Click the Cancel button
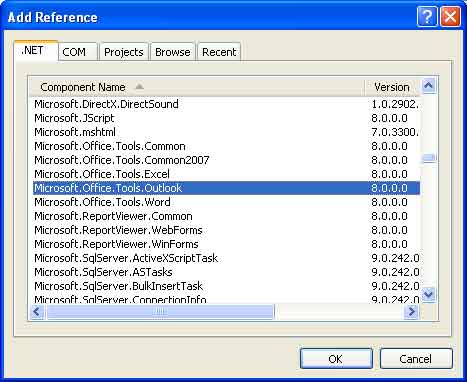Image resolution: width=467 pixels, height=382 pixels. pos(416,359)
